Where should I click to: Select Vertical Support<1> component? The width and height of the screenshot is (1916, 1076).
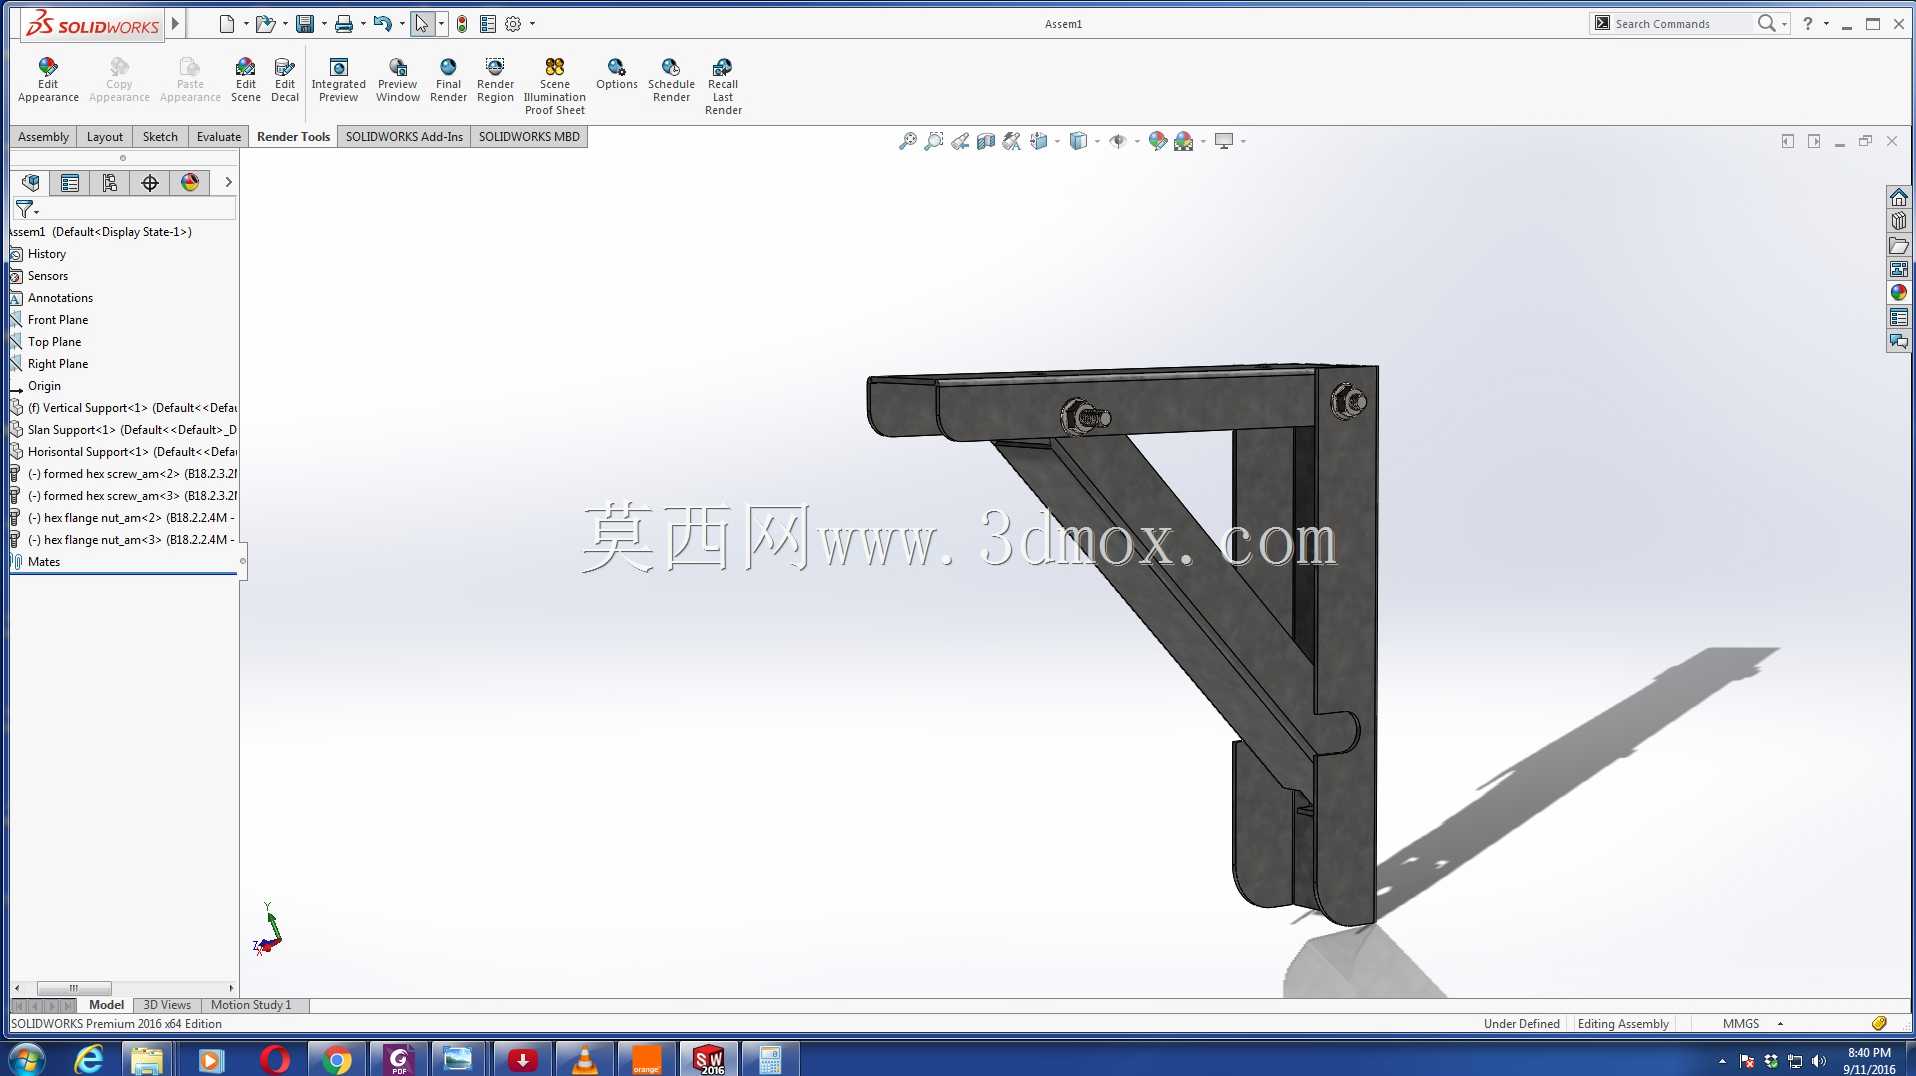click(124, 408)
